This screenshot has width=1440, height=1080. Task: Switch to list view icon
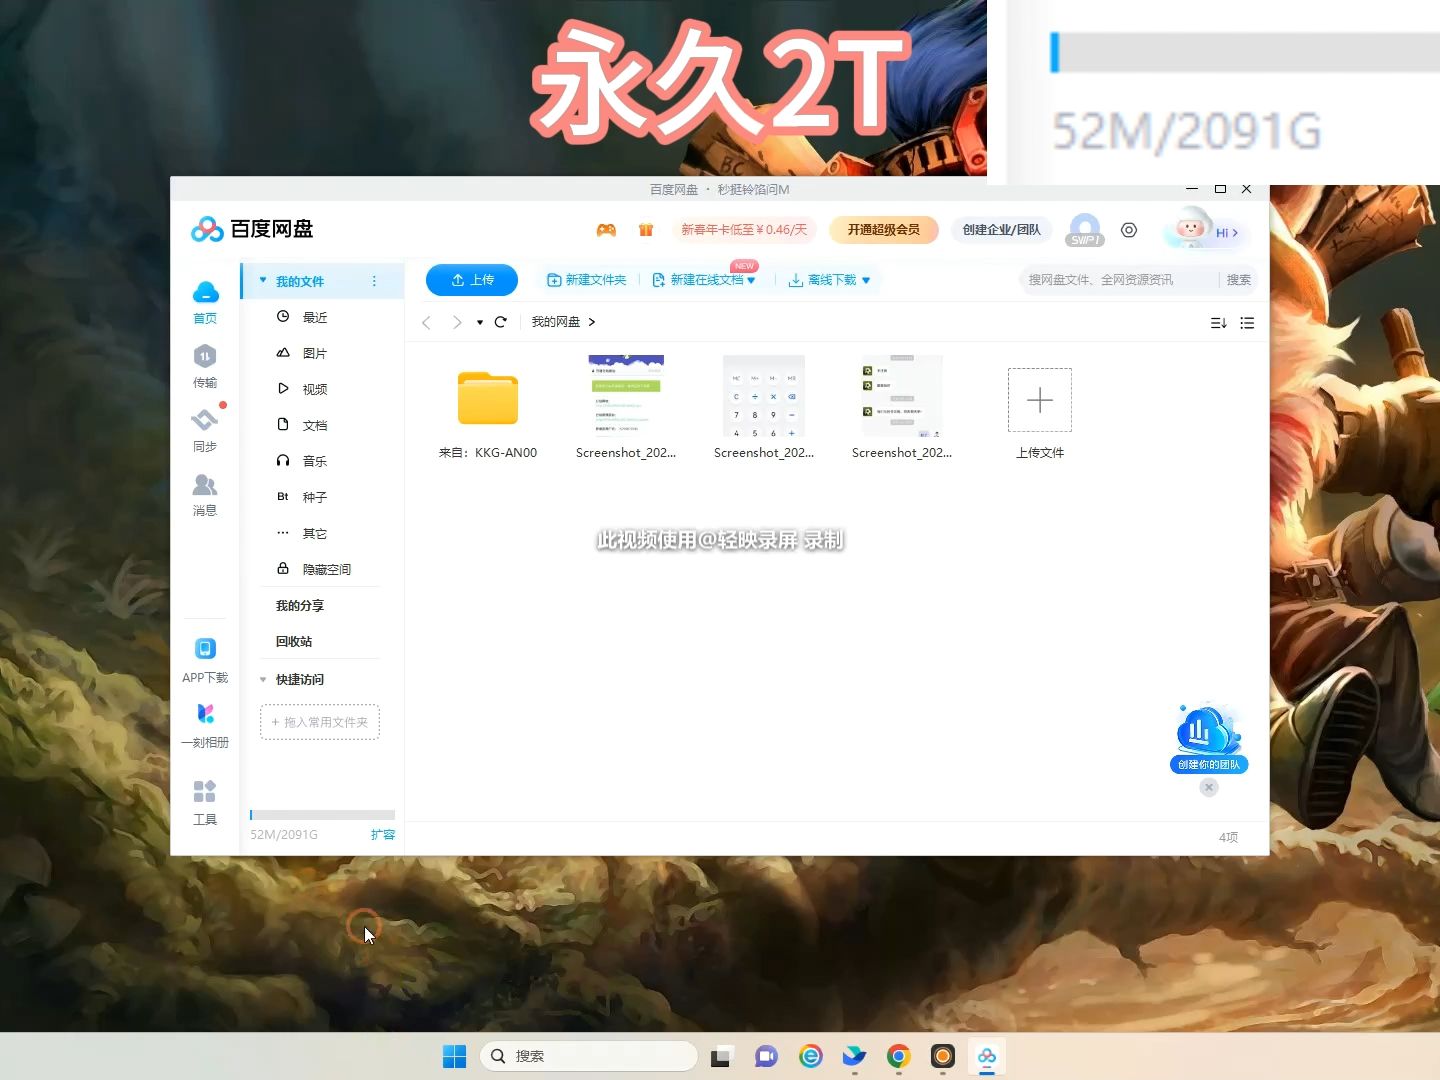coord(1247,323)
